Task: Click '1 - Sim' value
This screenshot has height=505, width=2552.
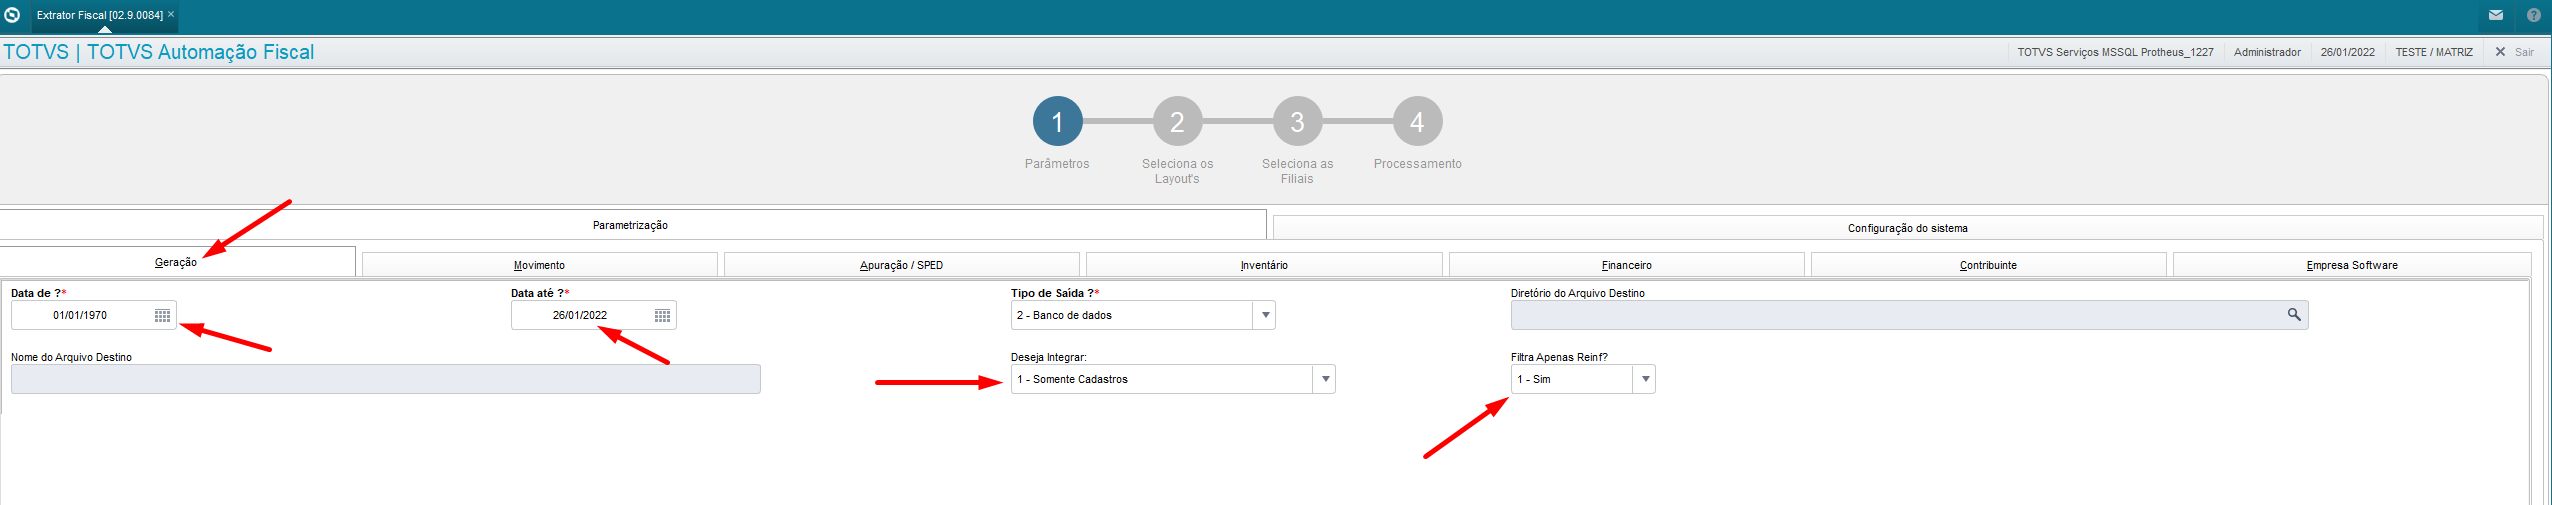Action: 1533,379
